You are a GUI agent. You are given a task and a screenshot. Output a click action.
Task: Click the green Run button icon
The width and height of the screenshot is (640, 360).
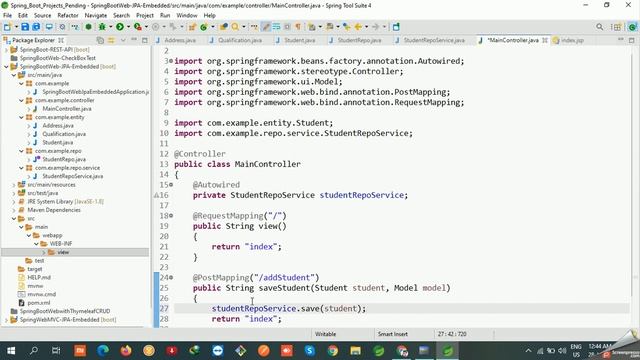(x=120, y=27)
